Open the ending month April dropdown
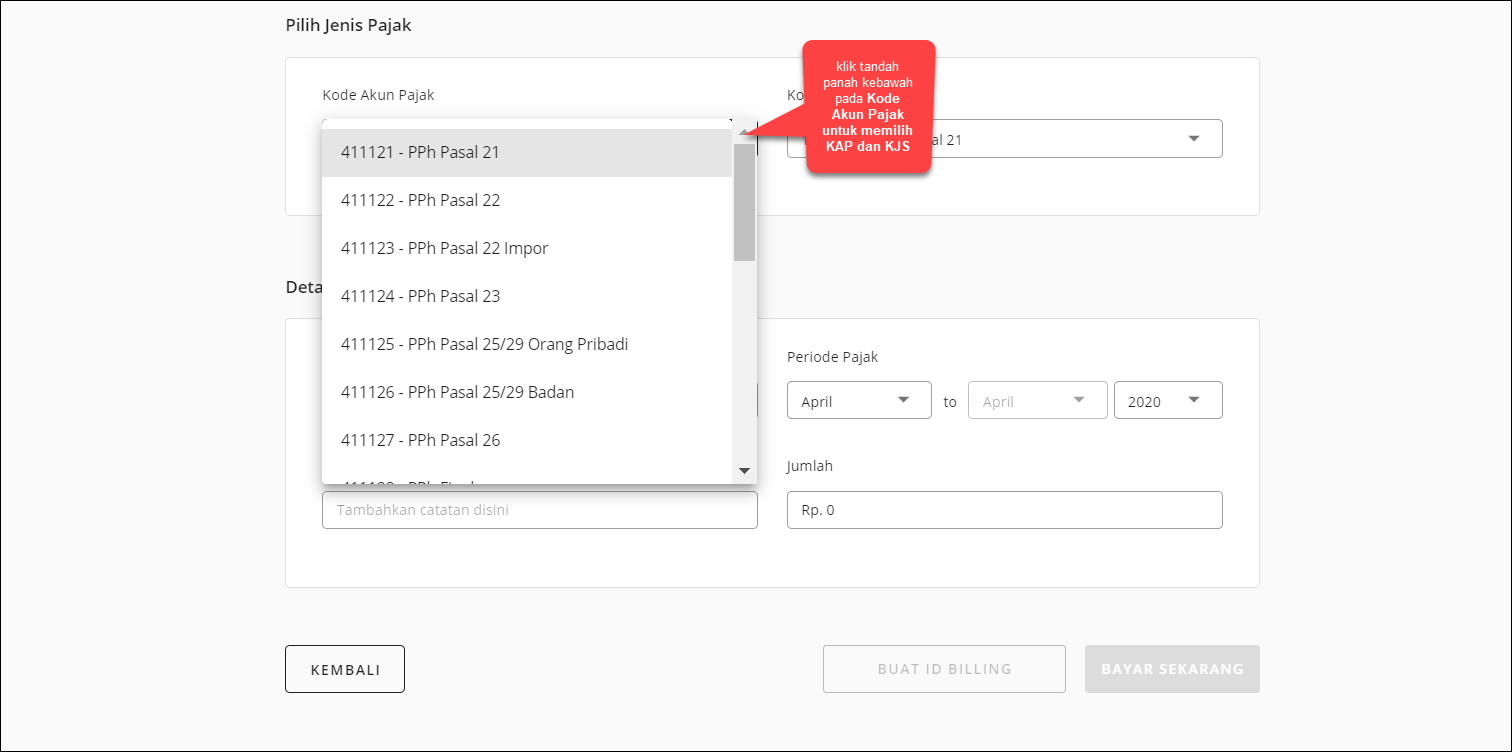 (x=1038, y=400)
